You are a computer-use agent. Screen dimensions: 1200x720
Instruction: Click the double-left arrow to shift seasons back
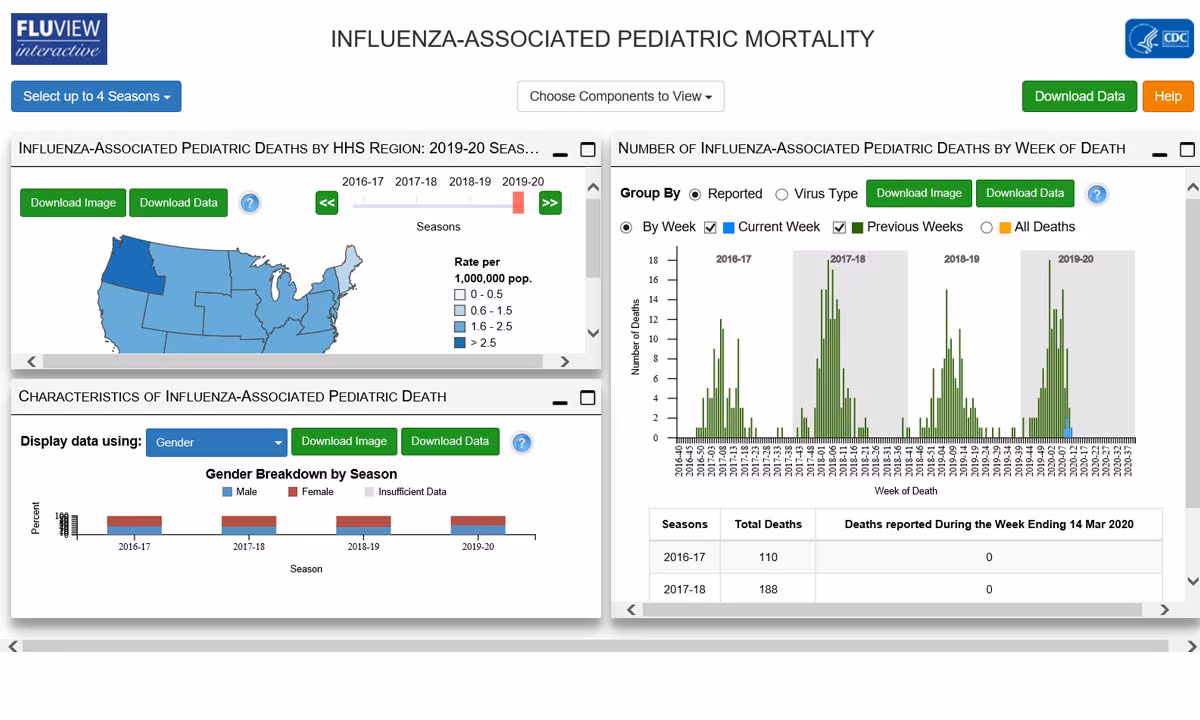(x=326, y=202)
